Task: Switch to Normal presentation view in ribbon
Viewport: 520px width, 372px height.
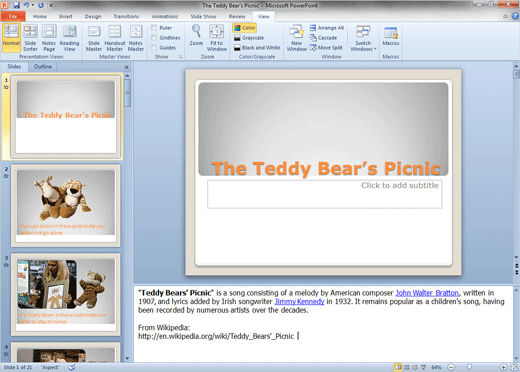Action: (11, 37)
